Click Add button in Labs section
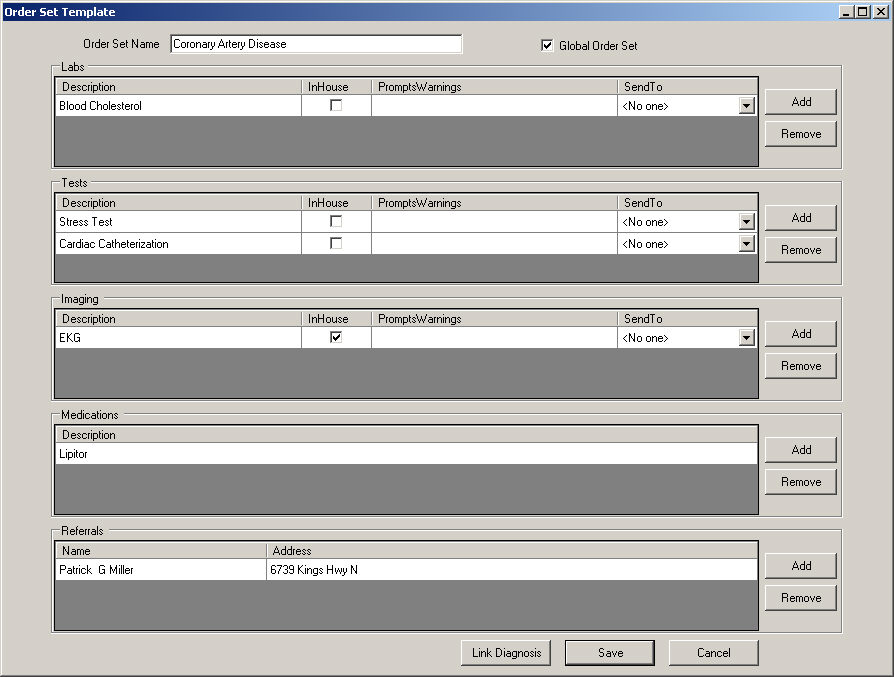The height and width of the screenshot is (677, 894). [800, 102]
